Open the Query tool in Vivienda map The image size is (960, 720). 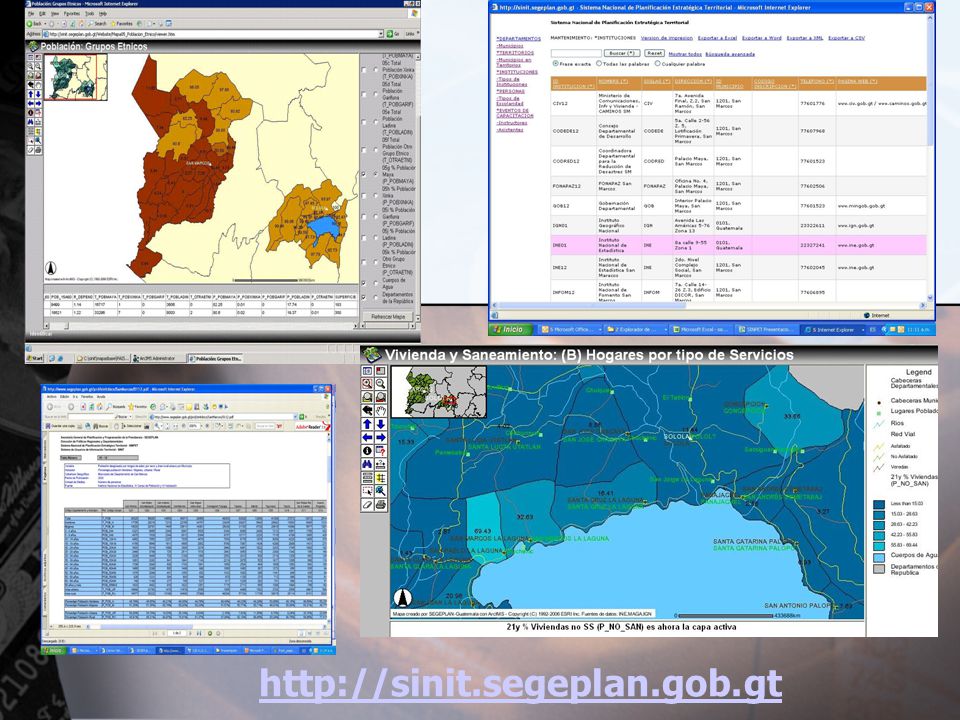380,451
